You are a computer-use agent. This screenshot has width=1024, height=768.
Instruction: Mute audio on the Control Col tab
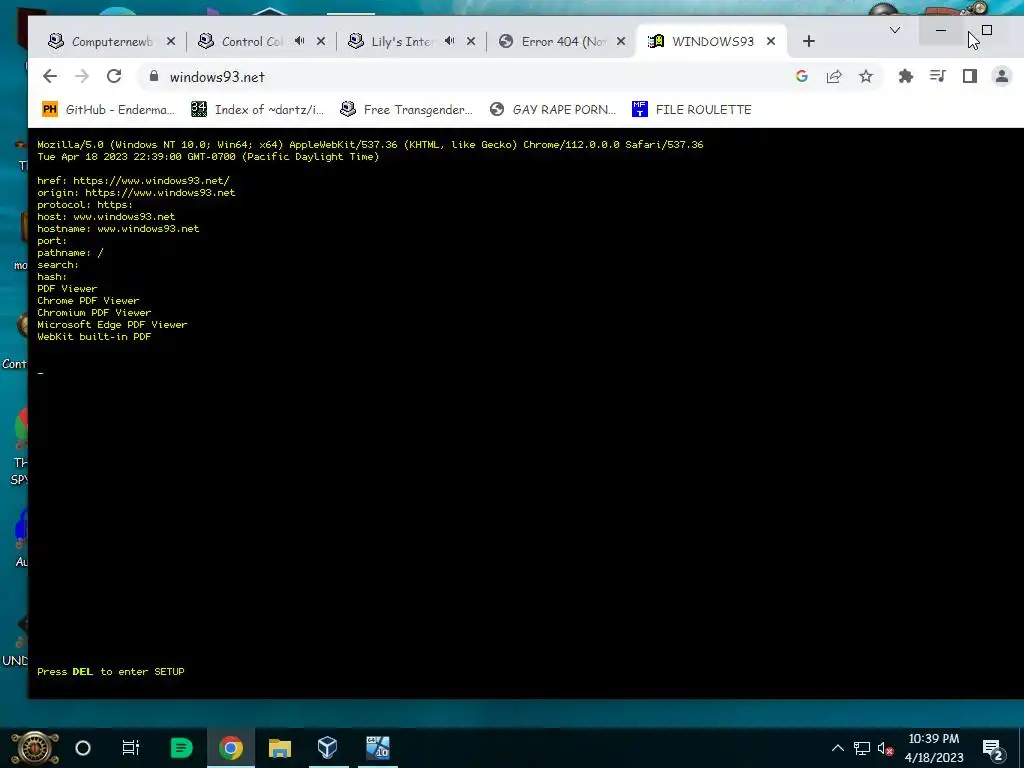pyautogui.click(x=299, y=41)
